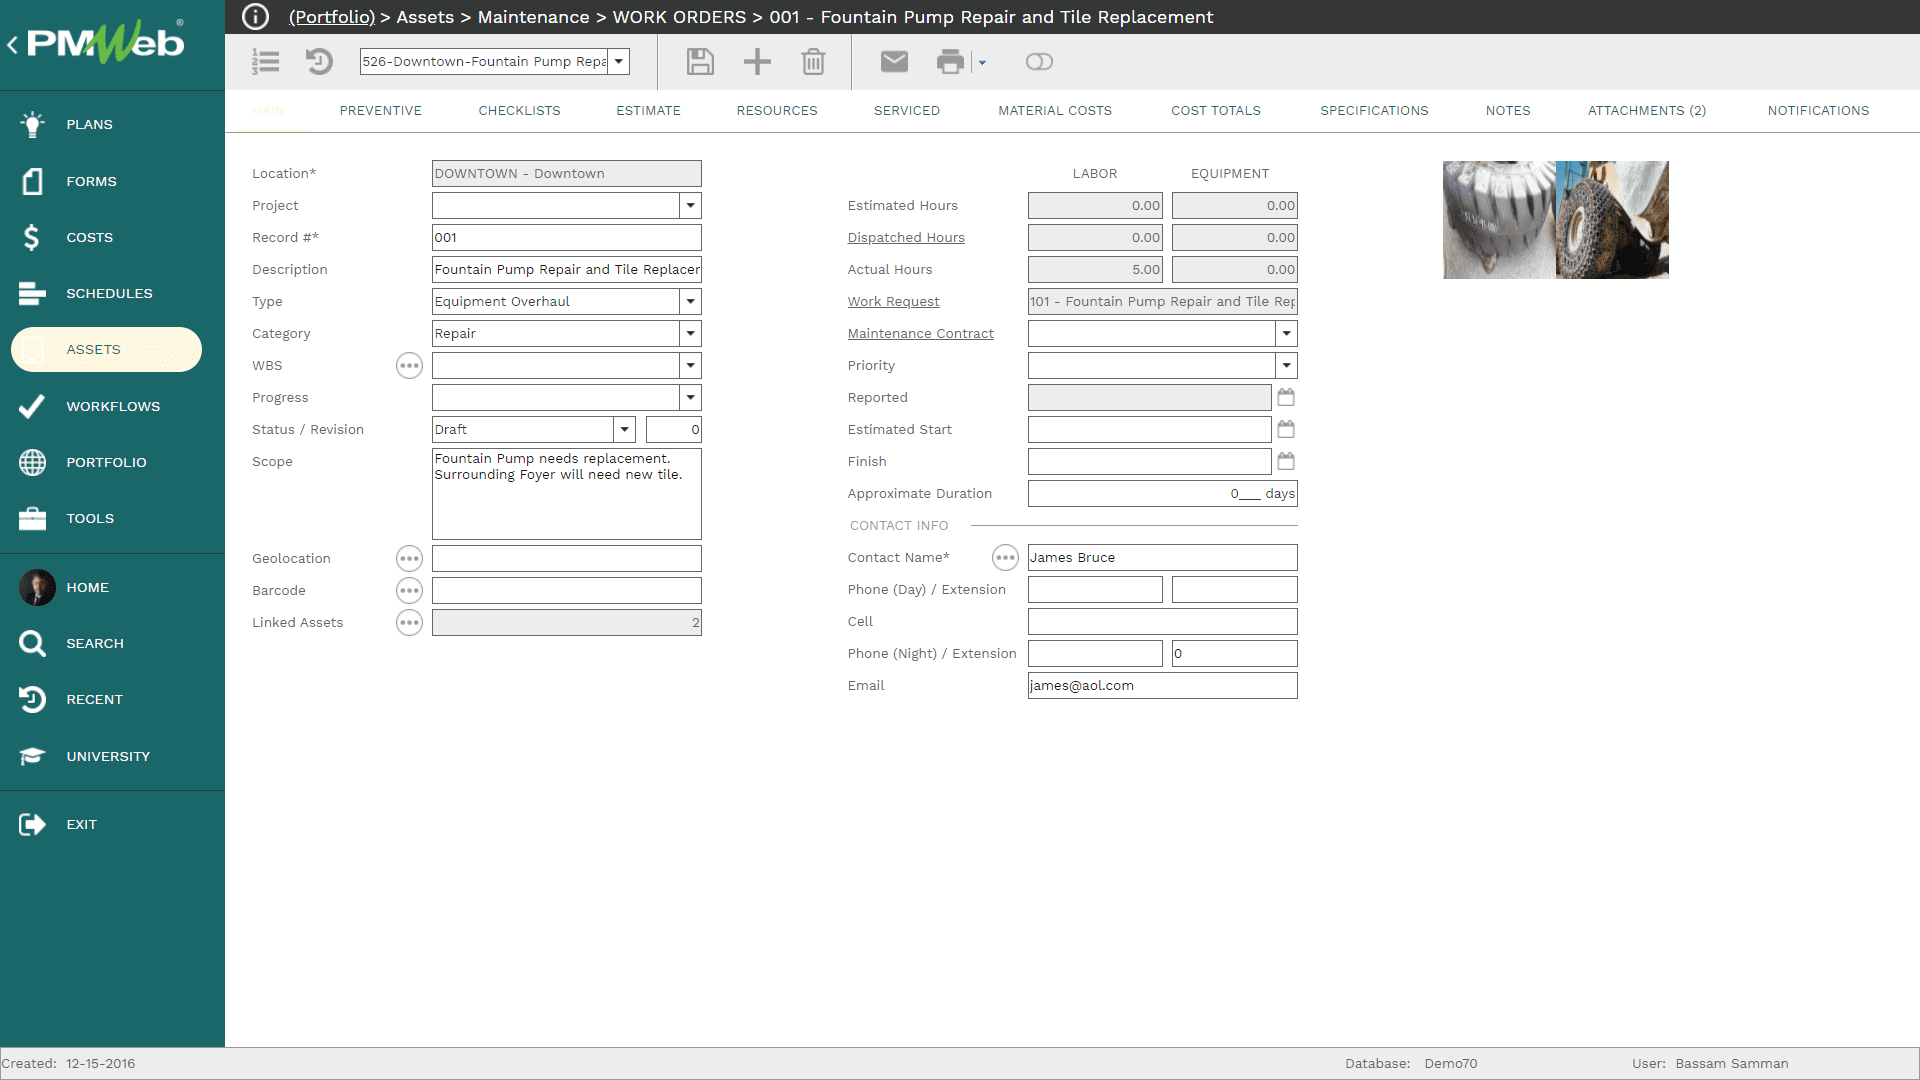Expand the Progress dropdown

690,397
